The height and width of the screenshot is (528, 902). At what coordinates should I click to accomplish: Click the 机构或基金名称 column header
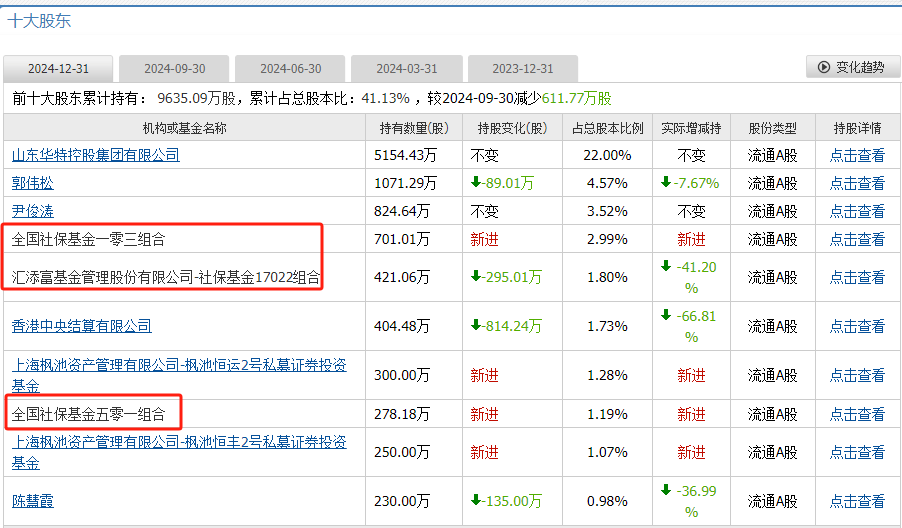[x=185, y=128]
